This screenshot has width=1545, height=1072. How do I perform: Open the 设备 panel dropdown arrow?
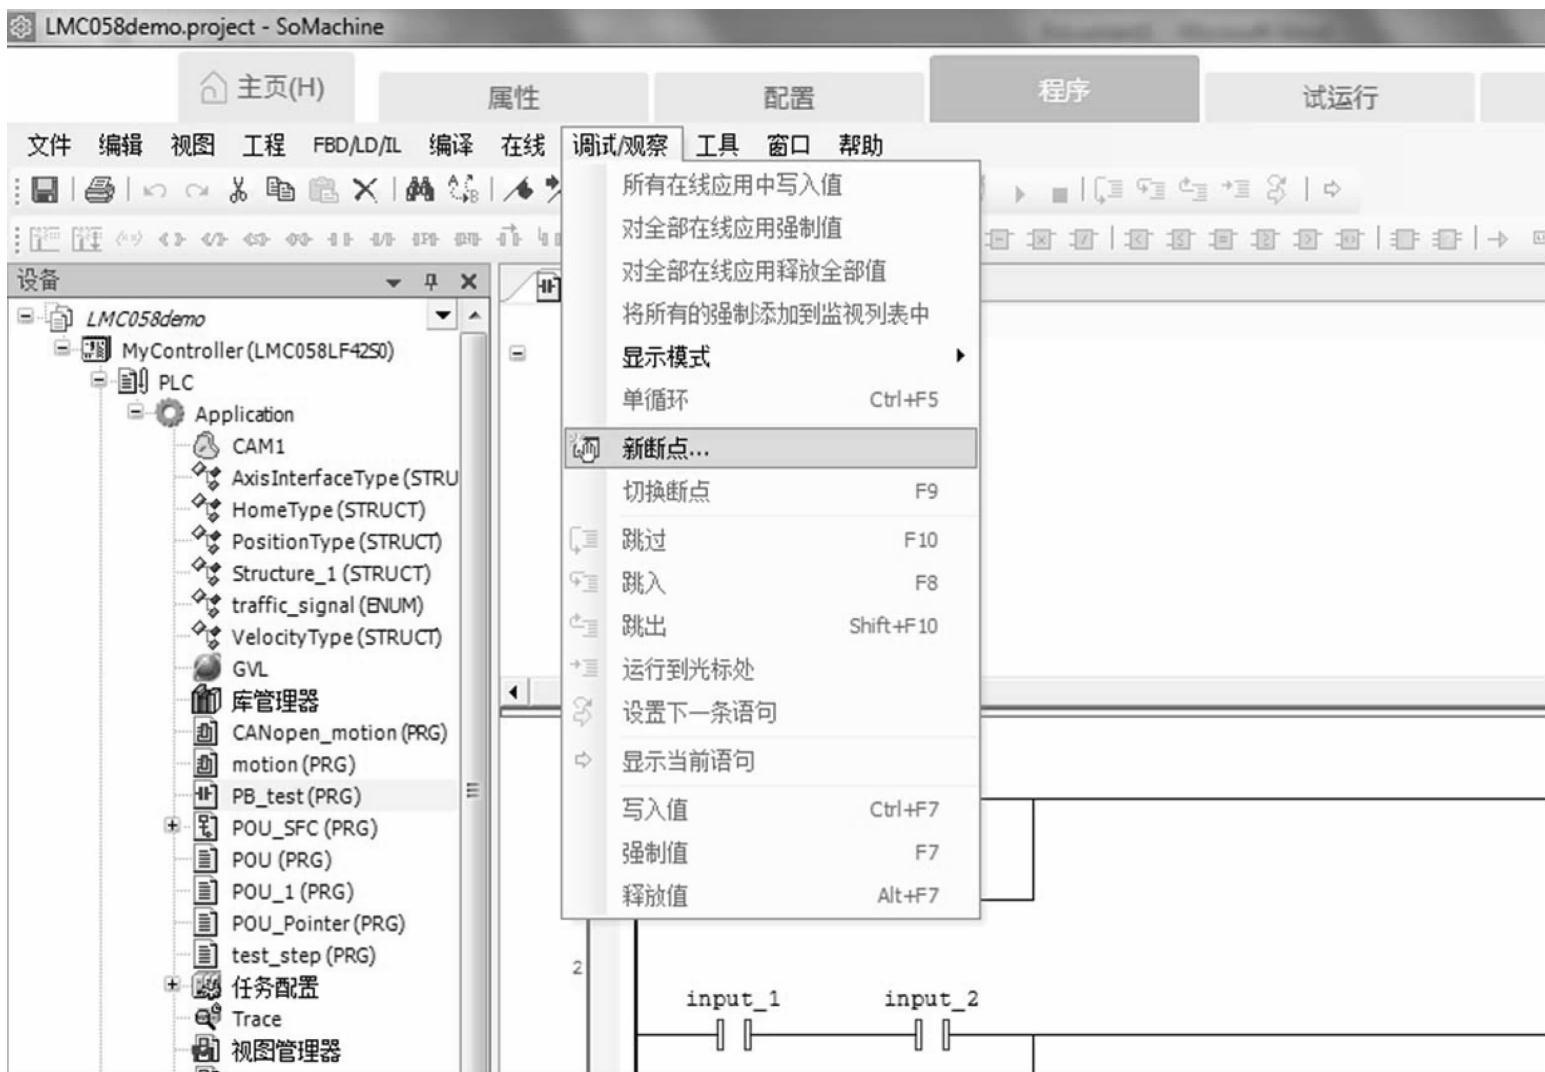coord(394,284)
